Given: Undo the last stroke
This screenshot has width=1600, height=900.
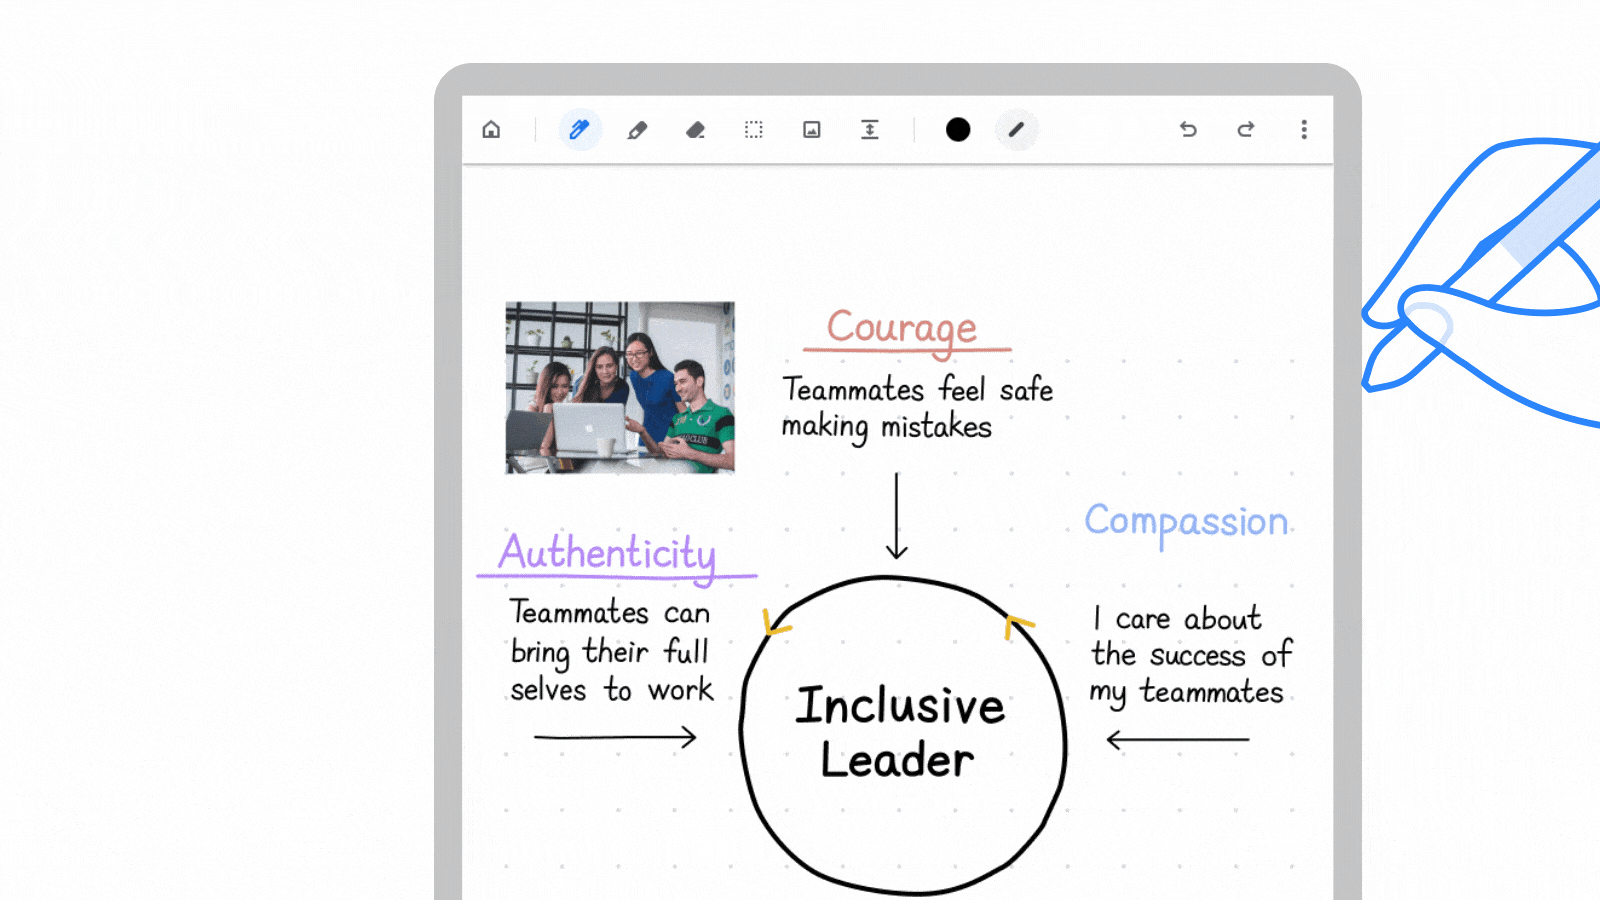Looking at the screenshot, I should tap(1188, 130).
